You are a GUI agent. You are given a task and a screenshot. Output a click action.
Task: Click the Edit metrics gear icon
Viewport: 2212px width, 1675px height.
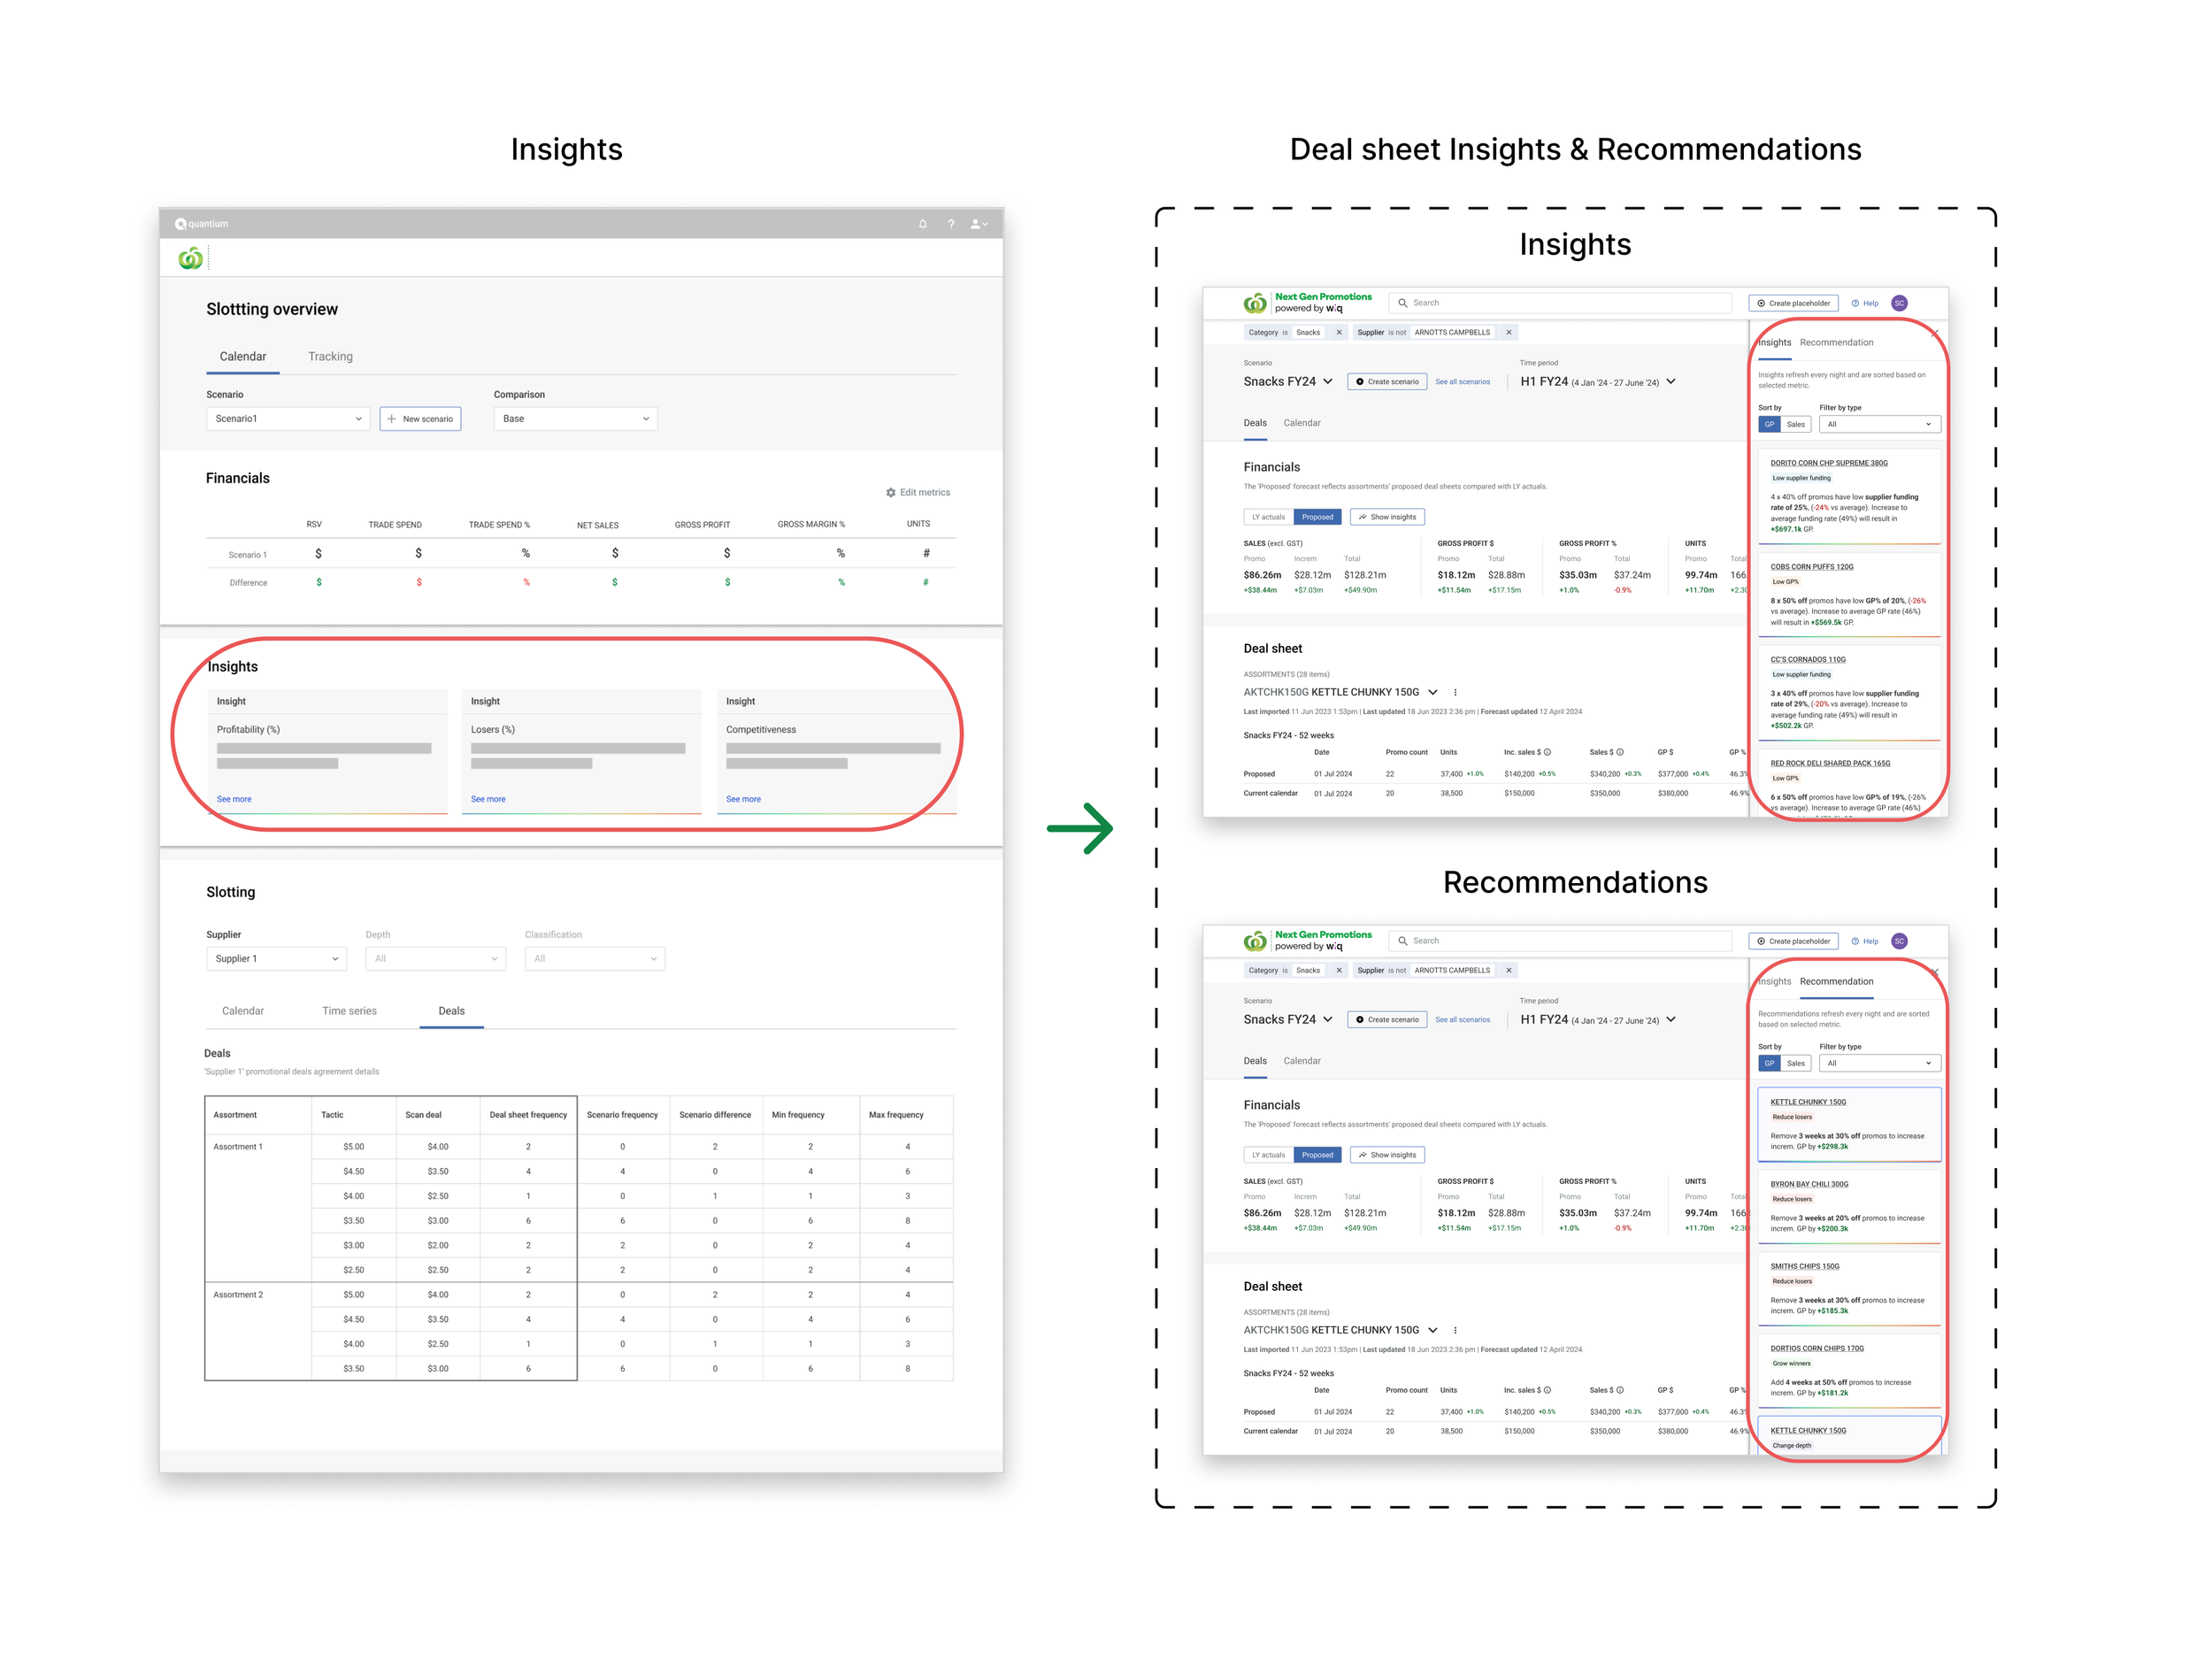(890, 492)
